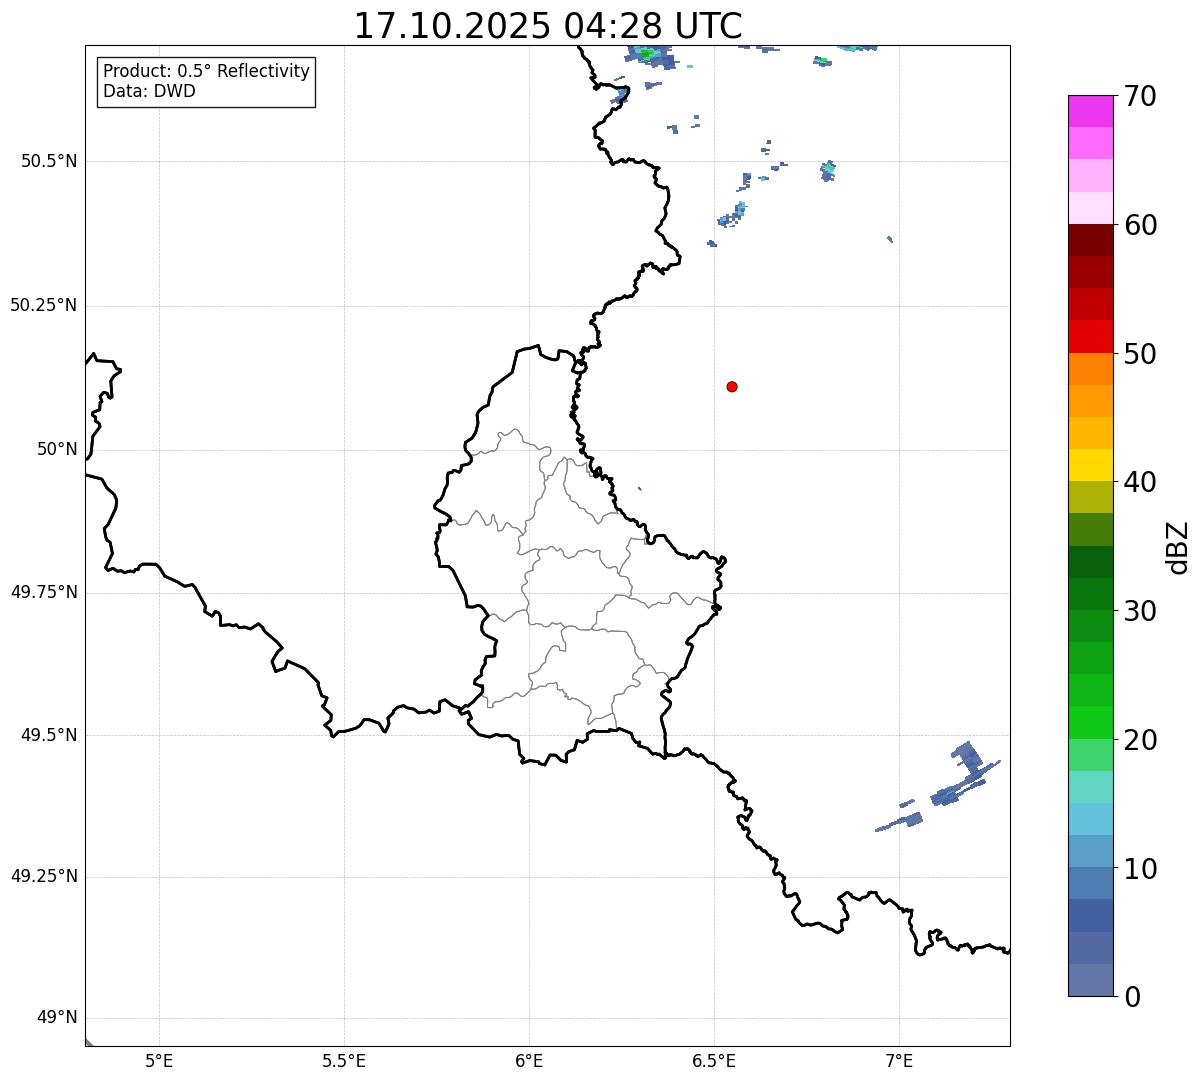Click the dark maroon colorbar segment below 60
The width and height of the screenshot is (1202, 1081).
tap(1091, 240)
